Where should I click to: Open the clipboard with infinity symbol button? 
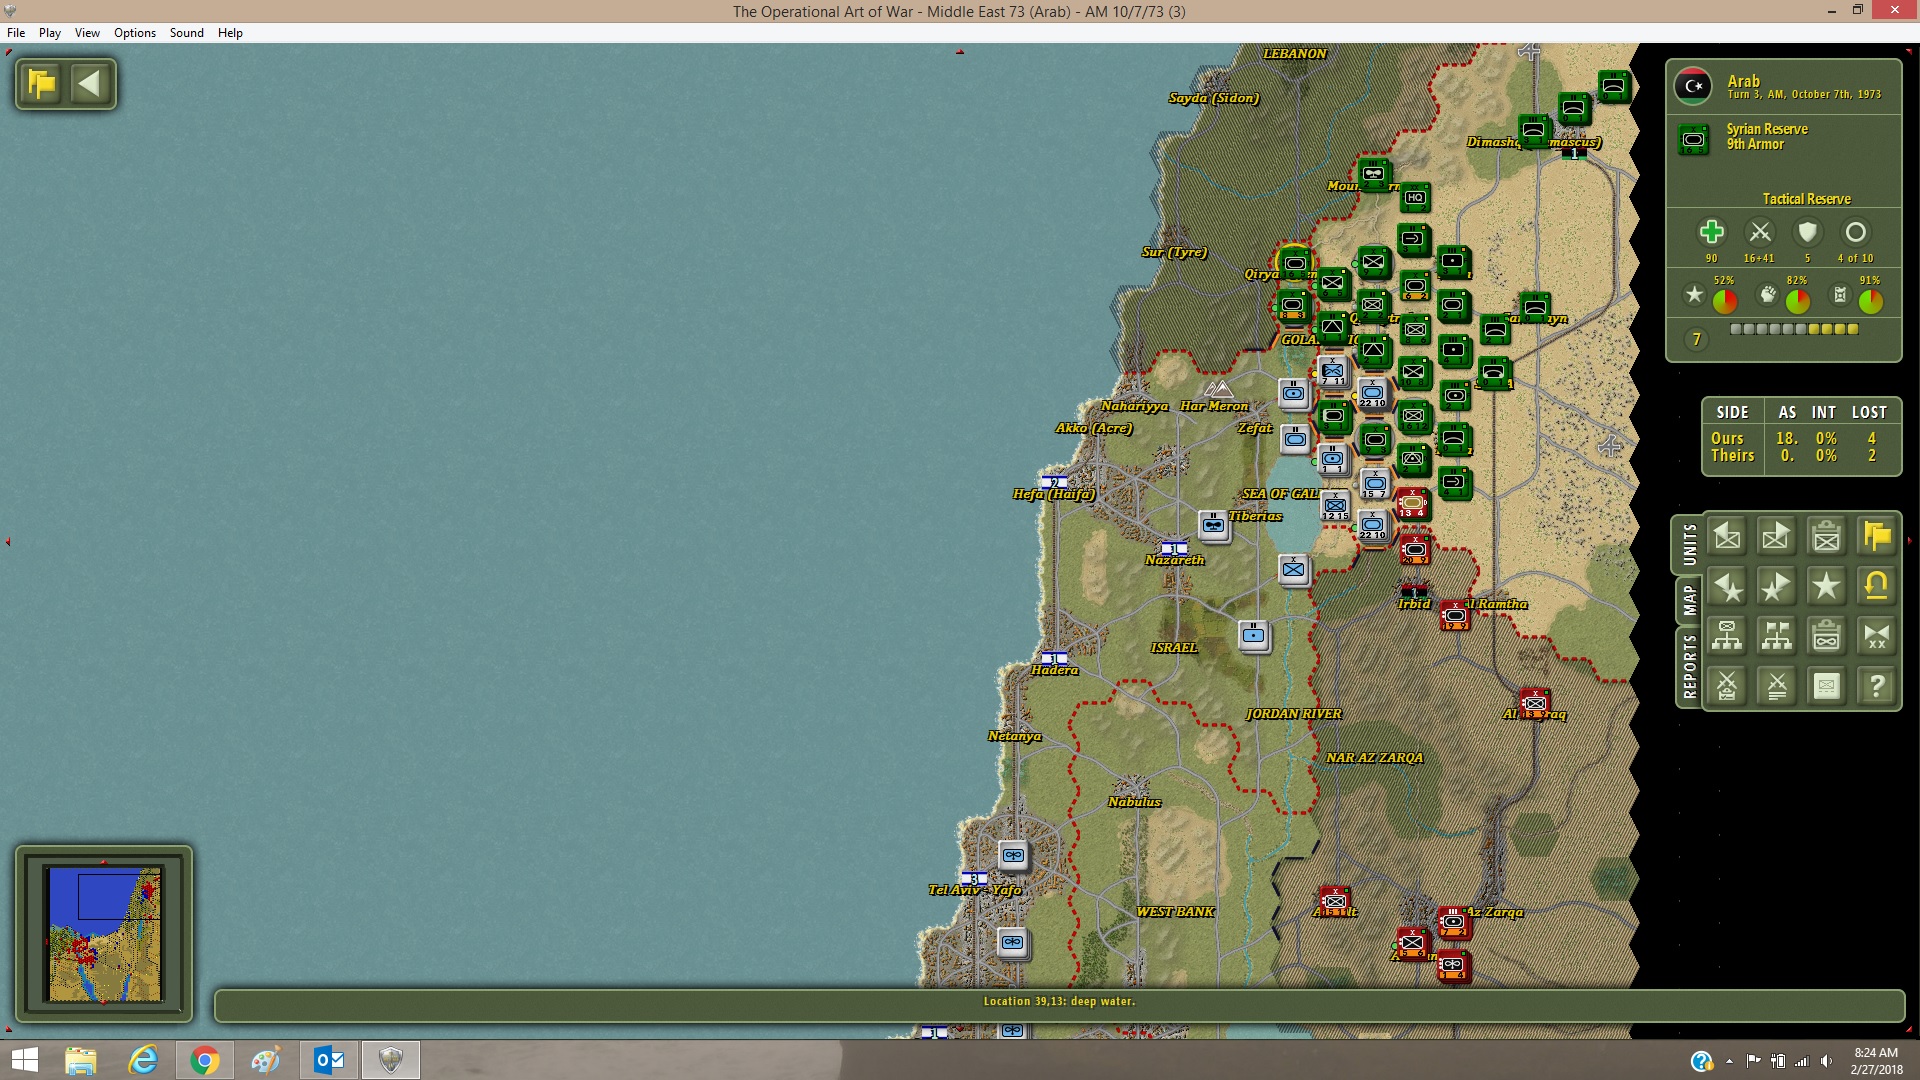(1826, 636)
